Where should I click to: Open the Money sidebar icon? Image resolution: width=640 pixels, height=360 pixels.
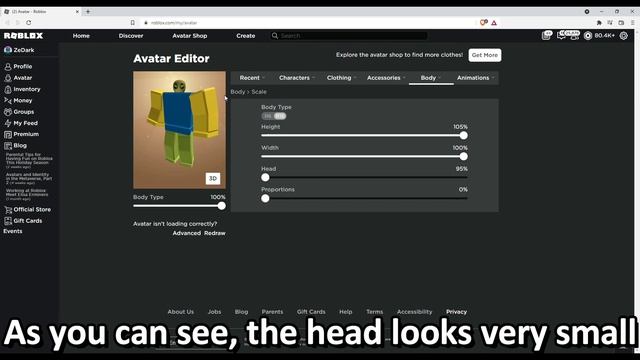(8, 100)
